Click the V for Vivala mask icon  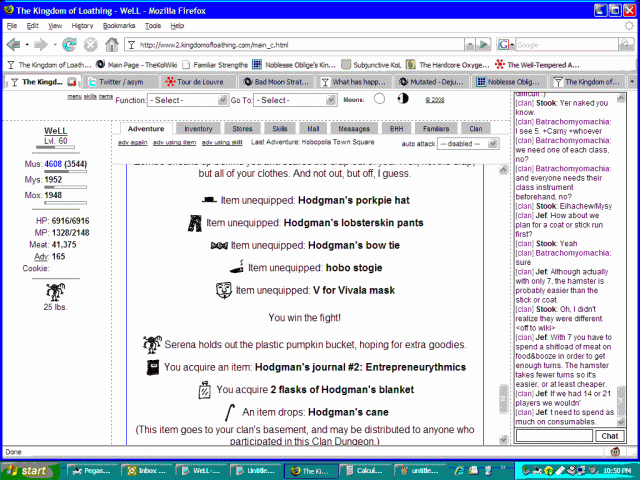click(x=226, y=290)
